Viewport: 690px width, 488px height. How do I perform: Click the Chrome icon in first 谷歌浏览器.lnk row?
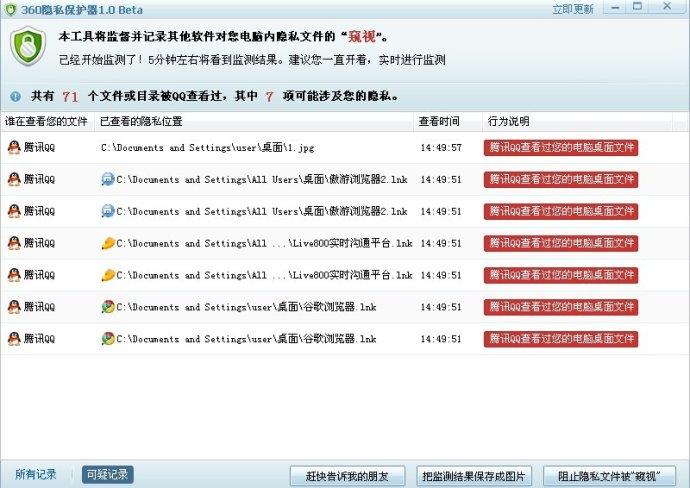coord(108,307)
